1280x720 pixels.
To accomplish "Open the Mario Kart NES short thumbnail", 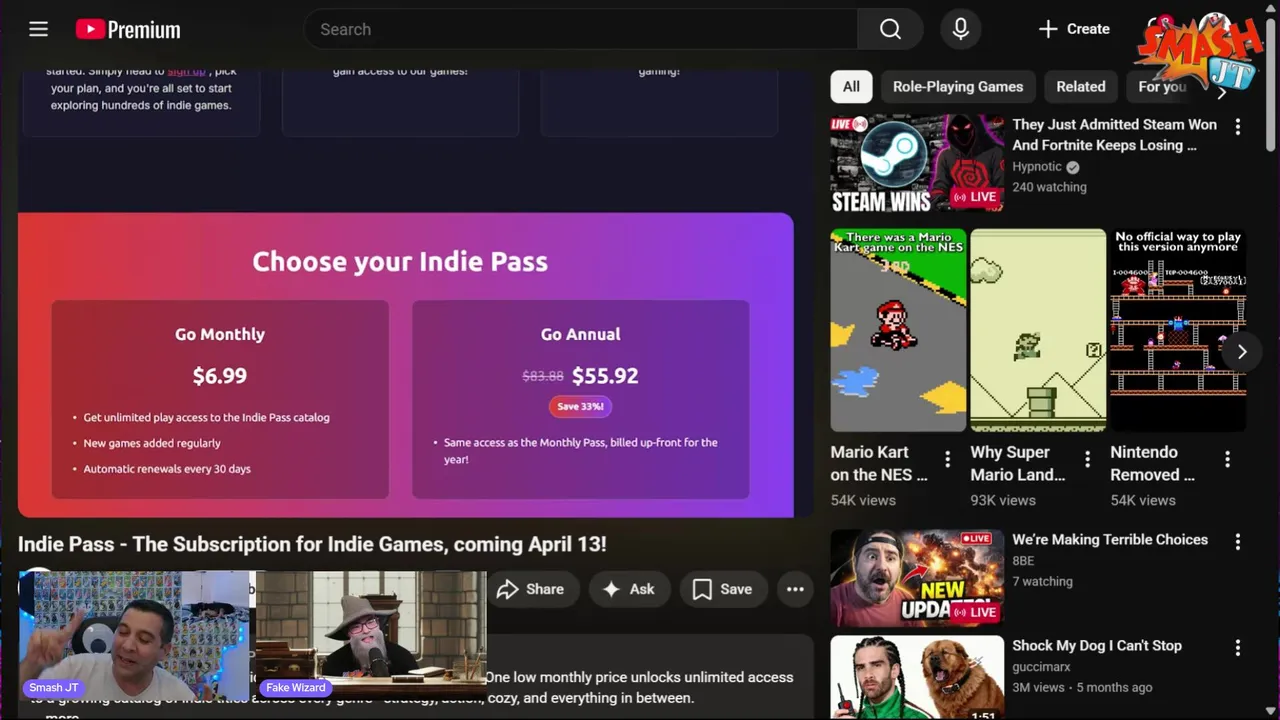I will tap(898, 330).
